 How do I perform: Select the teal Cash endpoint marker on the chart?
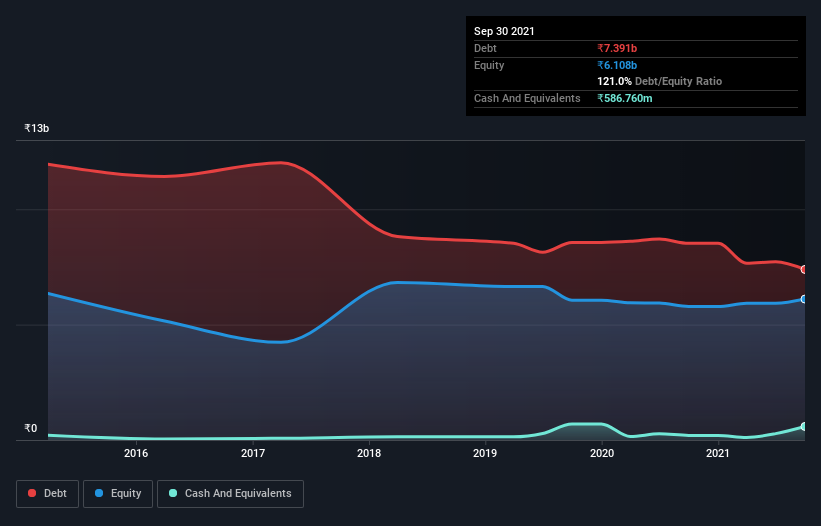tap(804, 427)
